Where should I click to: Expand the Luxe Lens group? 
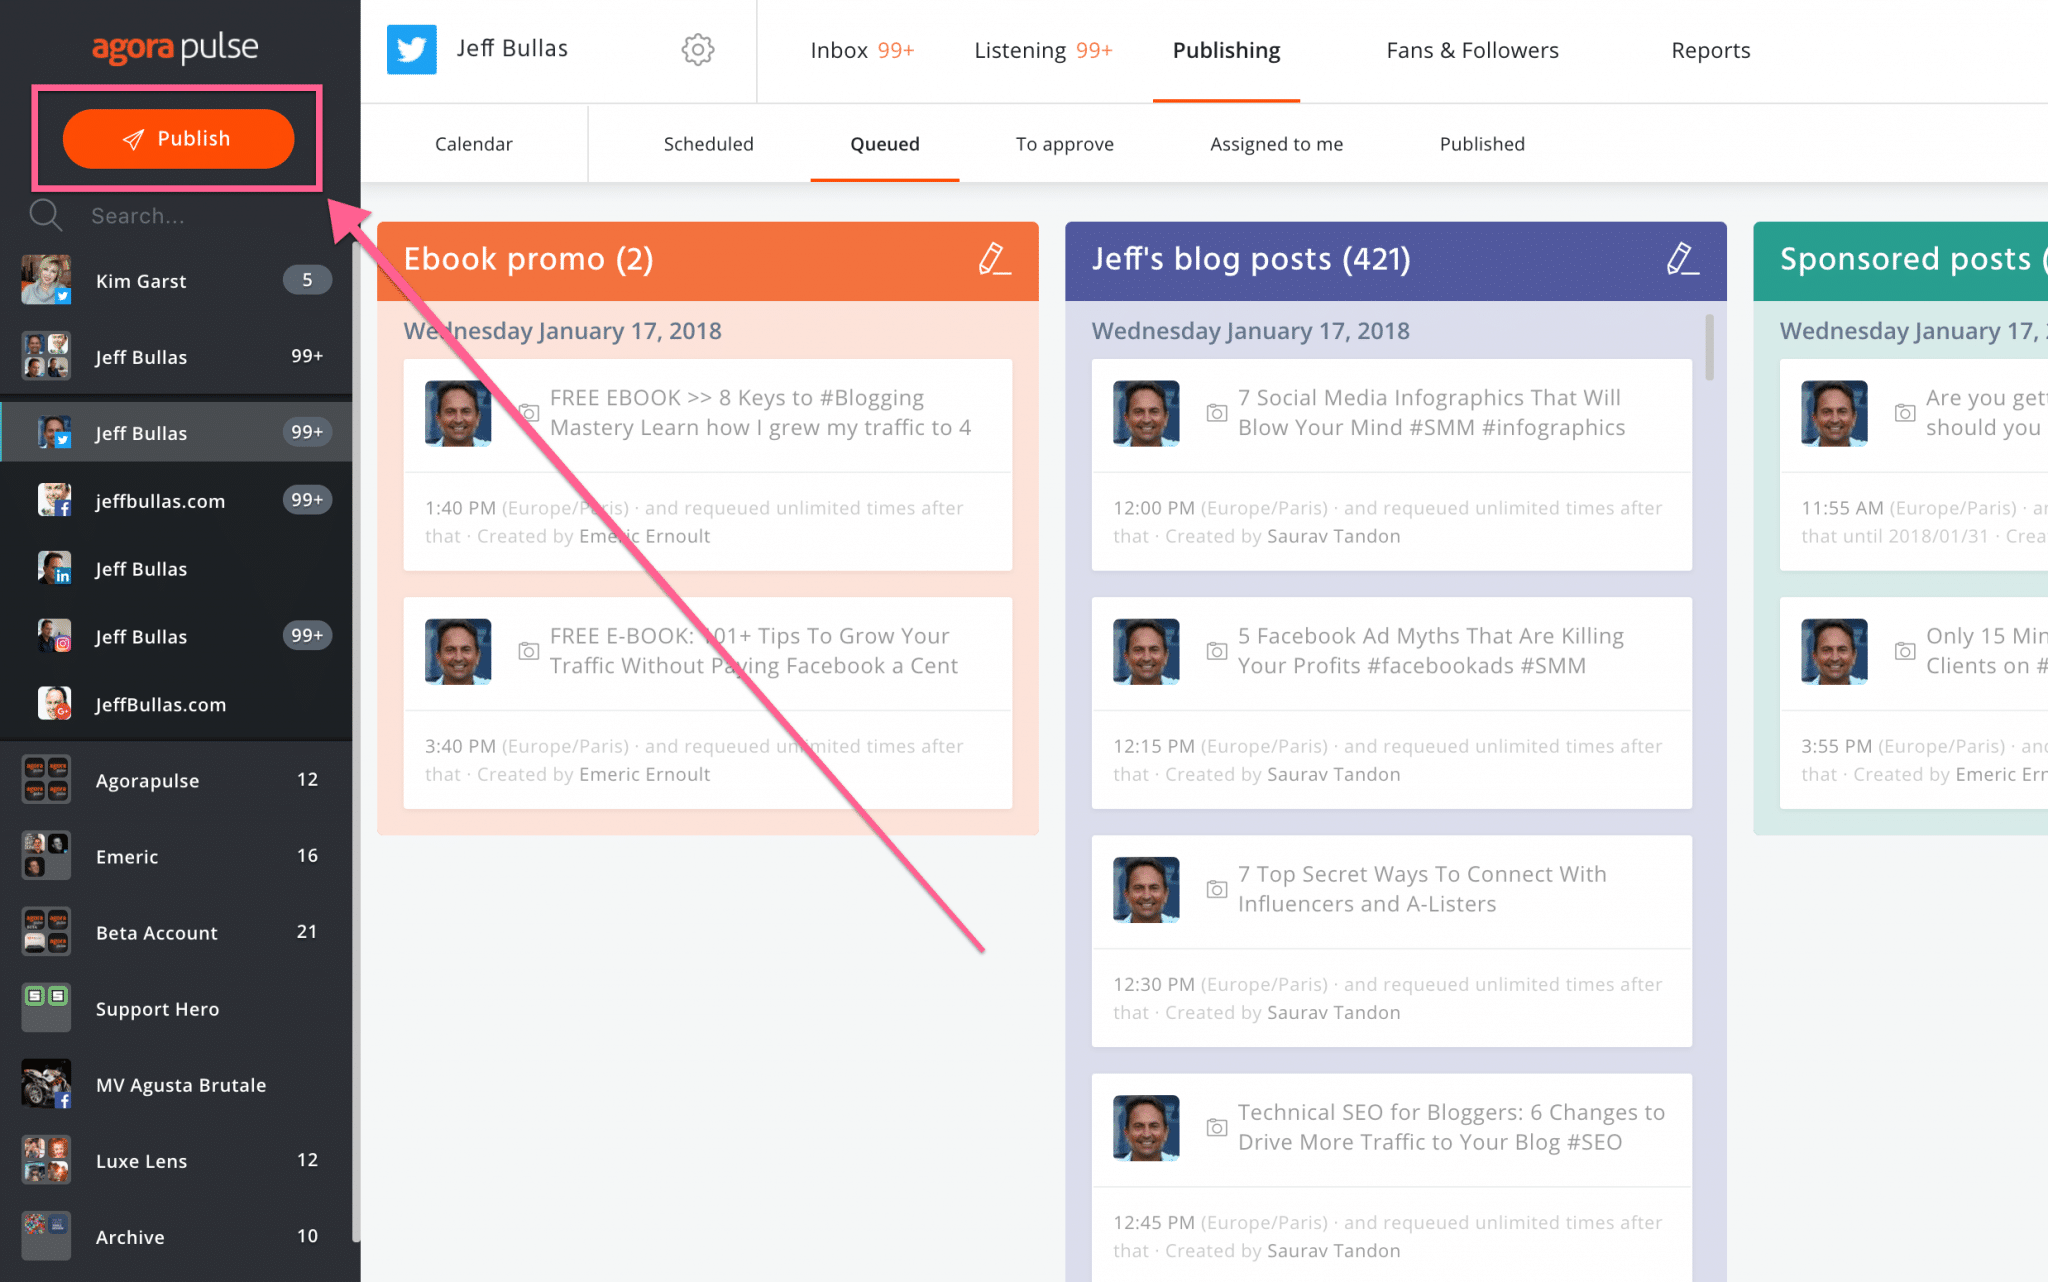pyautogui.click(x=176, y=1160)
